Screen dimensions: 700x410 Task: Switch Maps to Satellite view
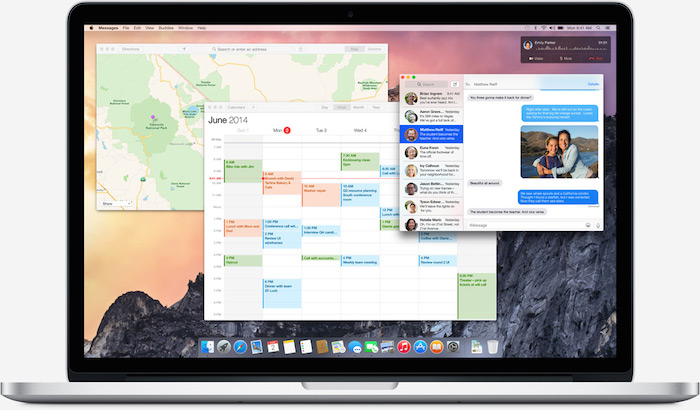[x=374, y=49]
